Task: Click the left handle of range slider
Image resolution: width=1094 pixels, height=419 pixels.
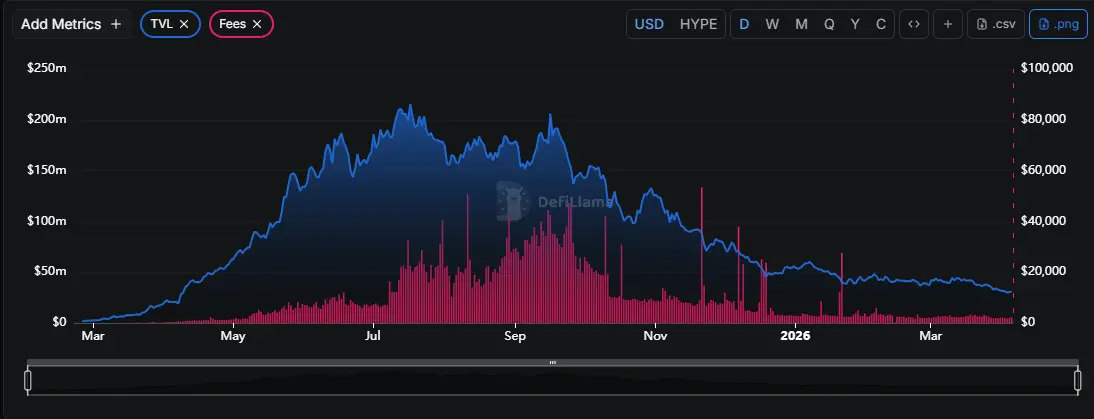Action: [x=28, y=380]
